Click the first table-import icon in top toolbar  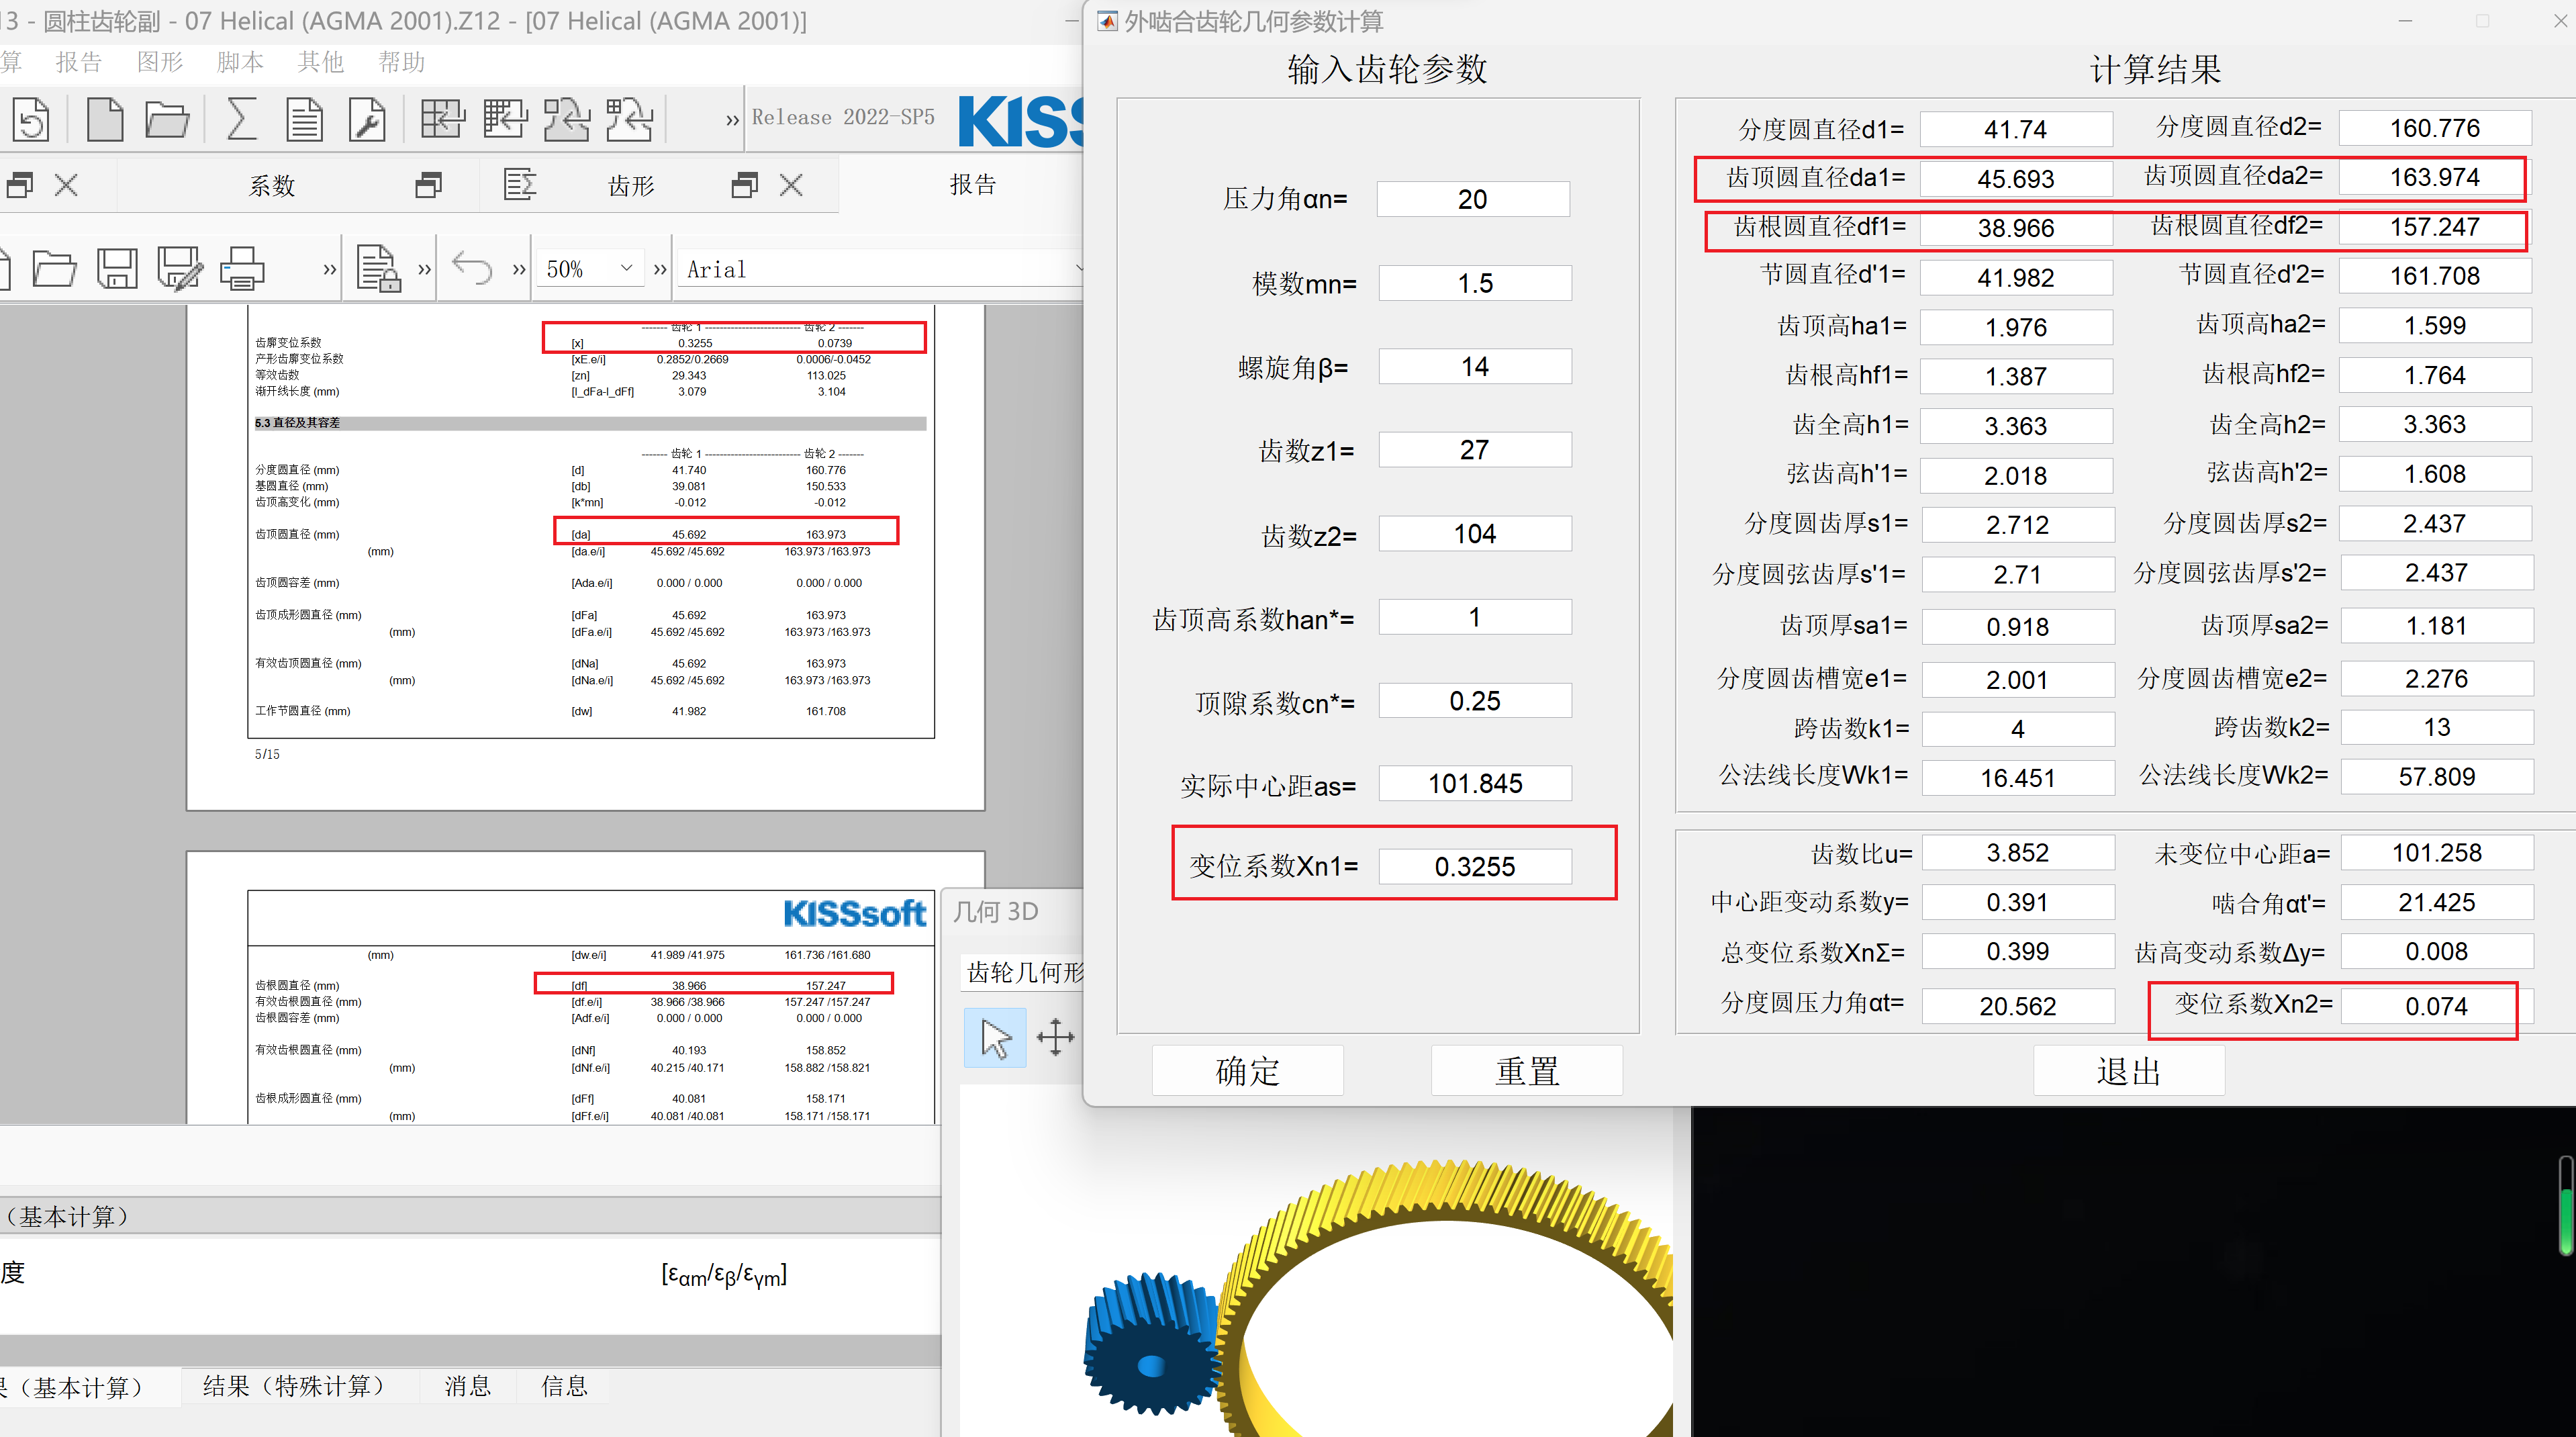click(x=443, y=119)
